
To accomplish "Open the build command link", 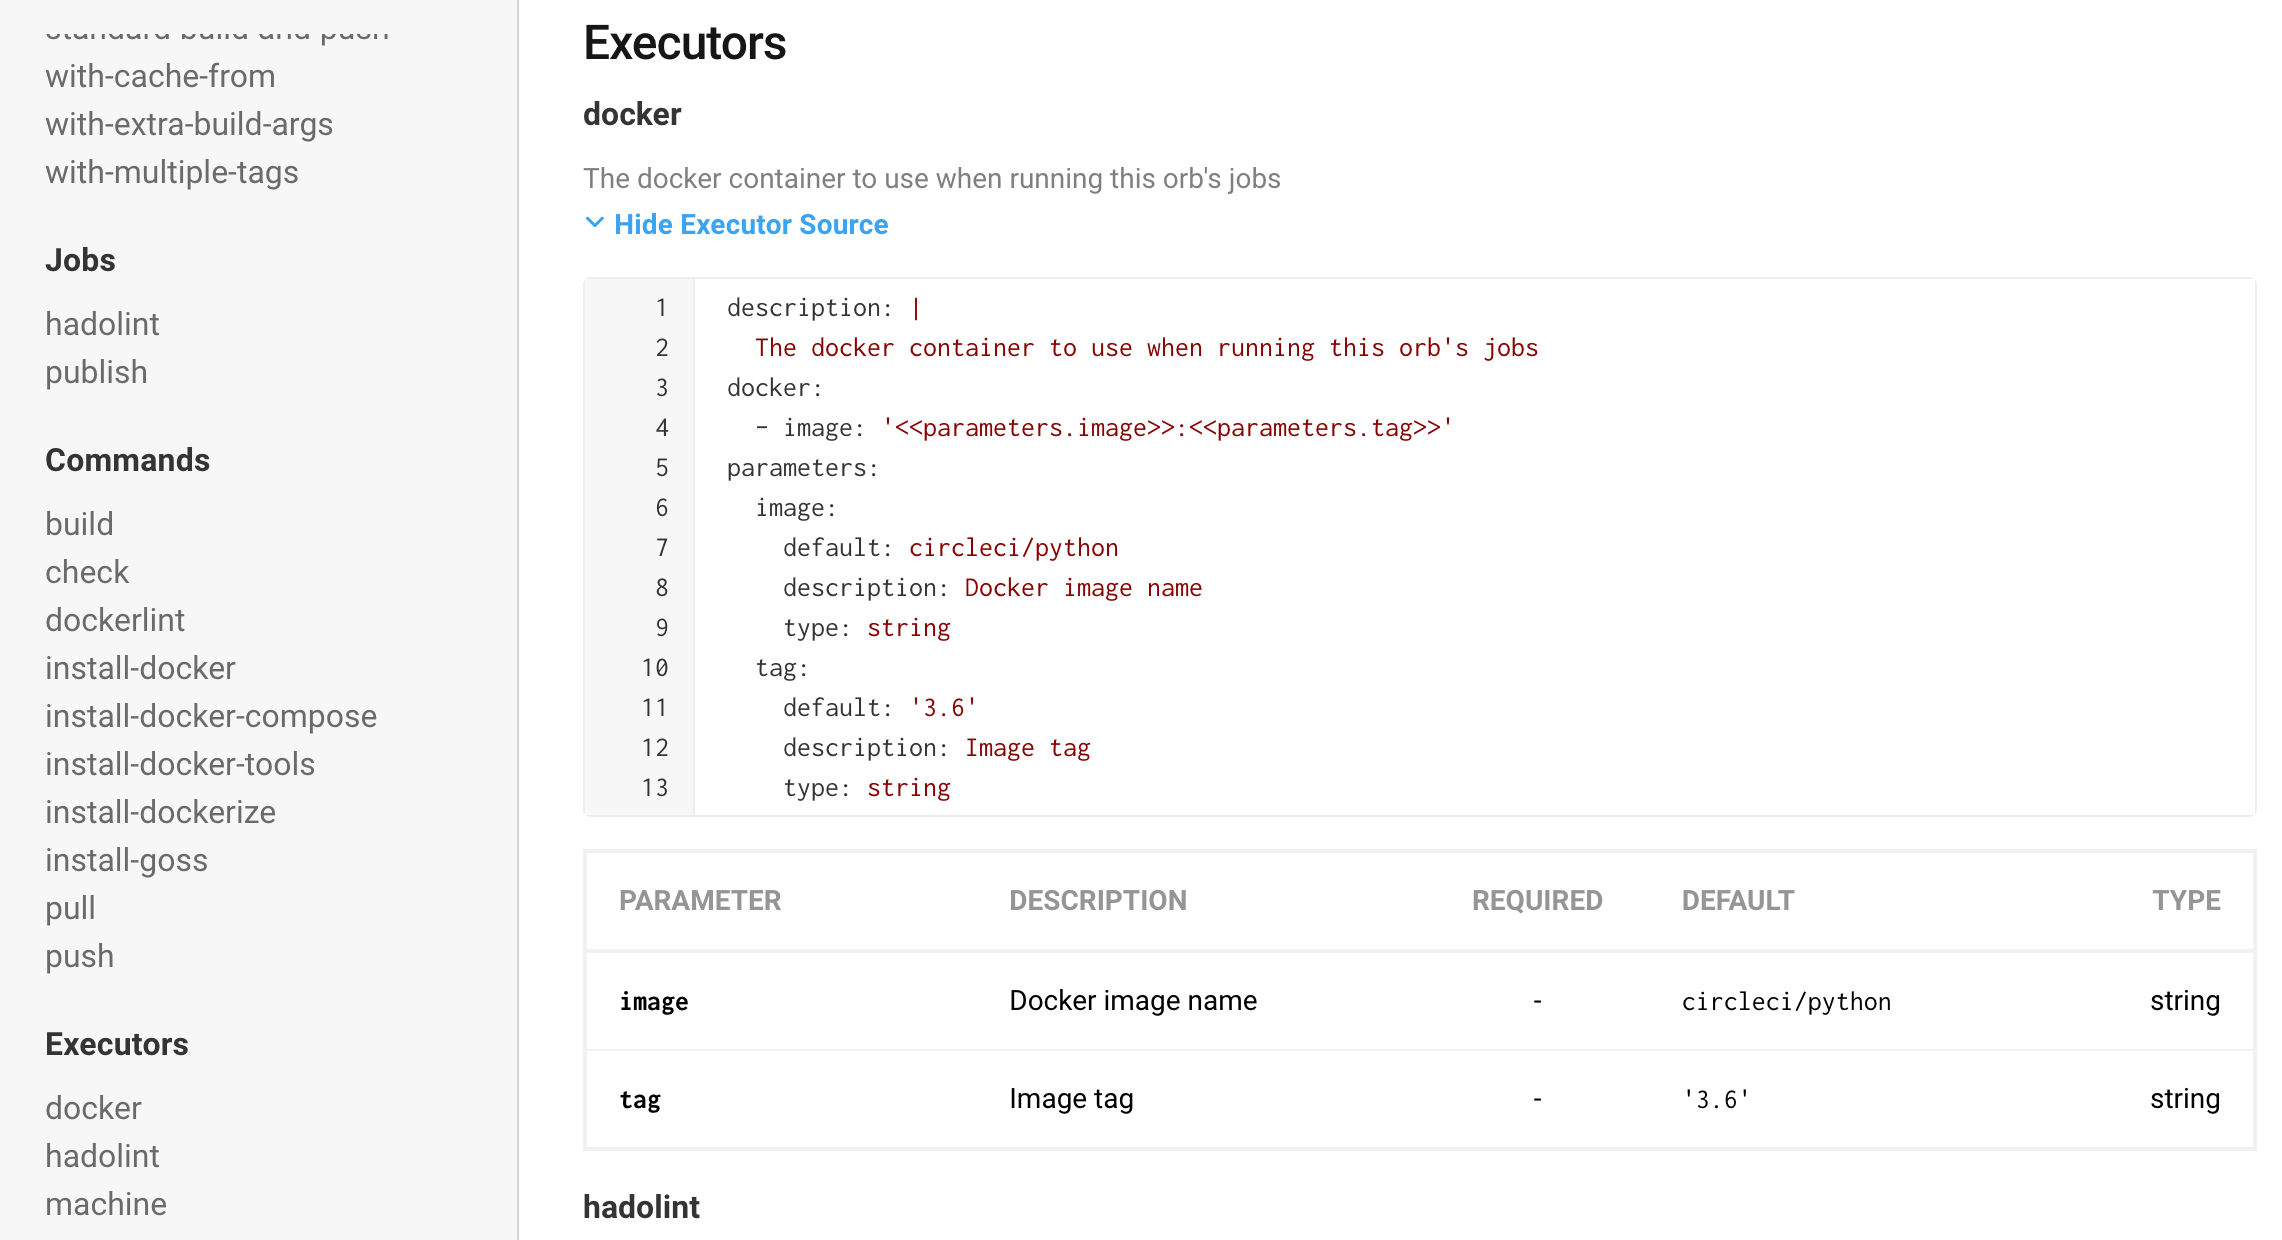I will 79,524.
